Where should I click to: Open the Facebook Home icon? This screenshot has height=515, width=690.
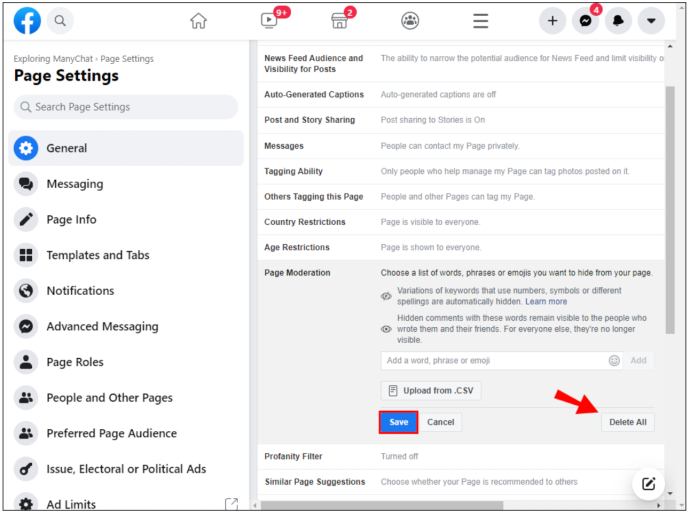point(198,21)
